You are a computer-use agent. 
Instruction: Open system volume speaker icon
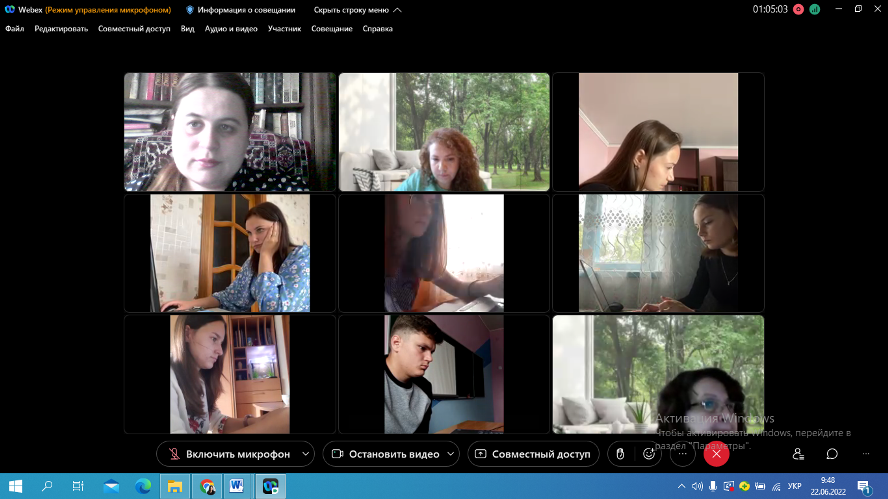pos(697,486)
